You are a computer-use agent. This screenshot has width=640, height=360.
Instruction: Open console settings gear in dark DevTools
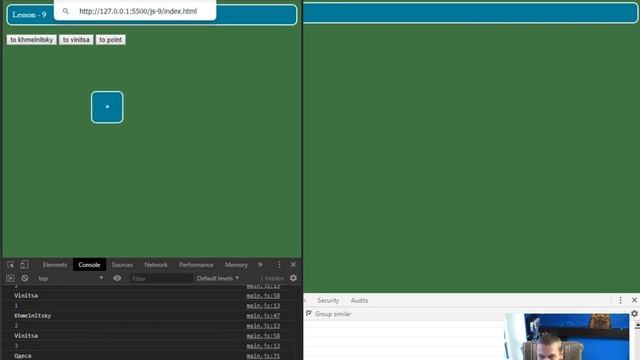(293, 278)
